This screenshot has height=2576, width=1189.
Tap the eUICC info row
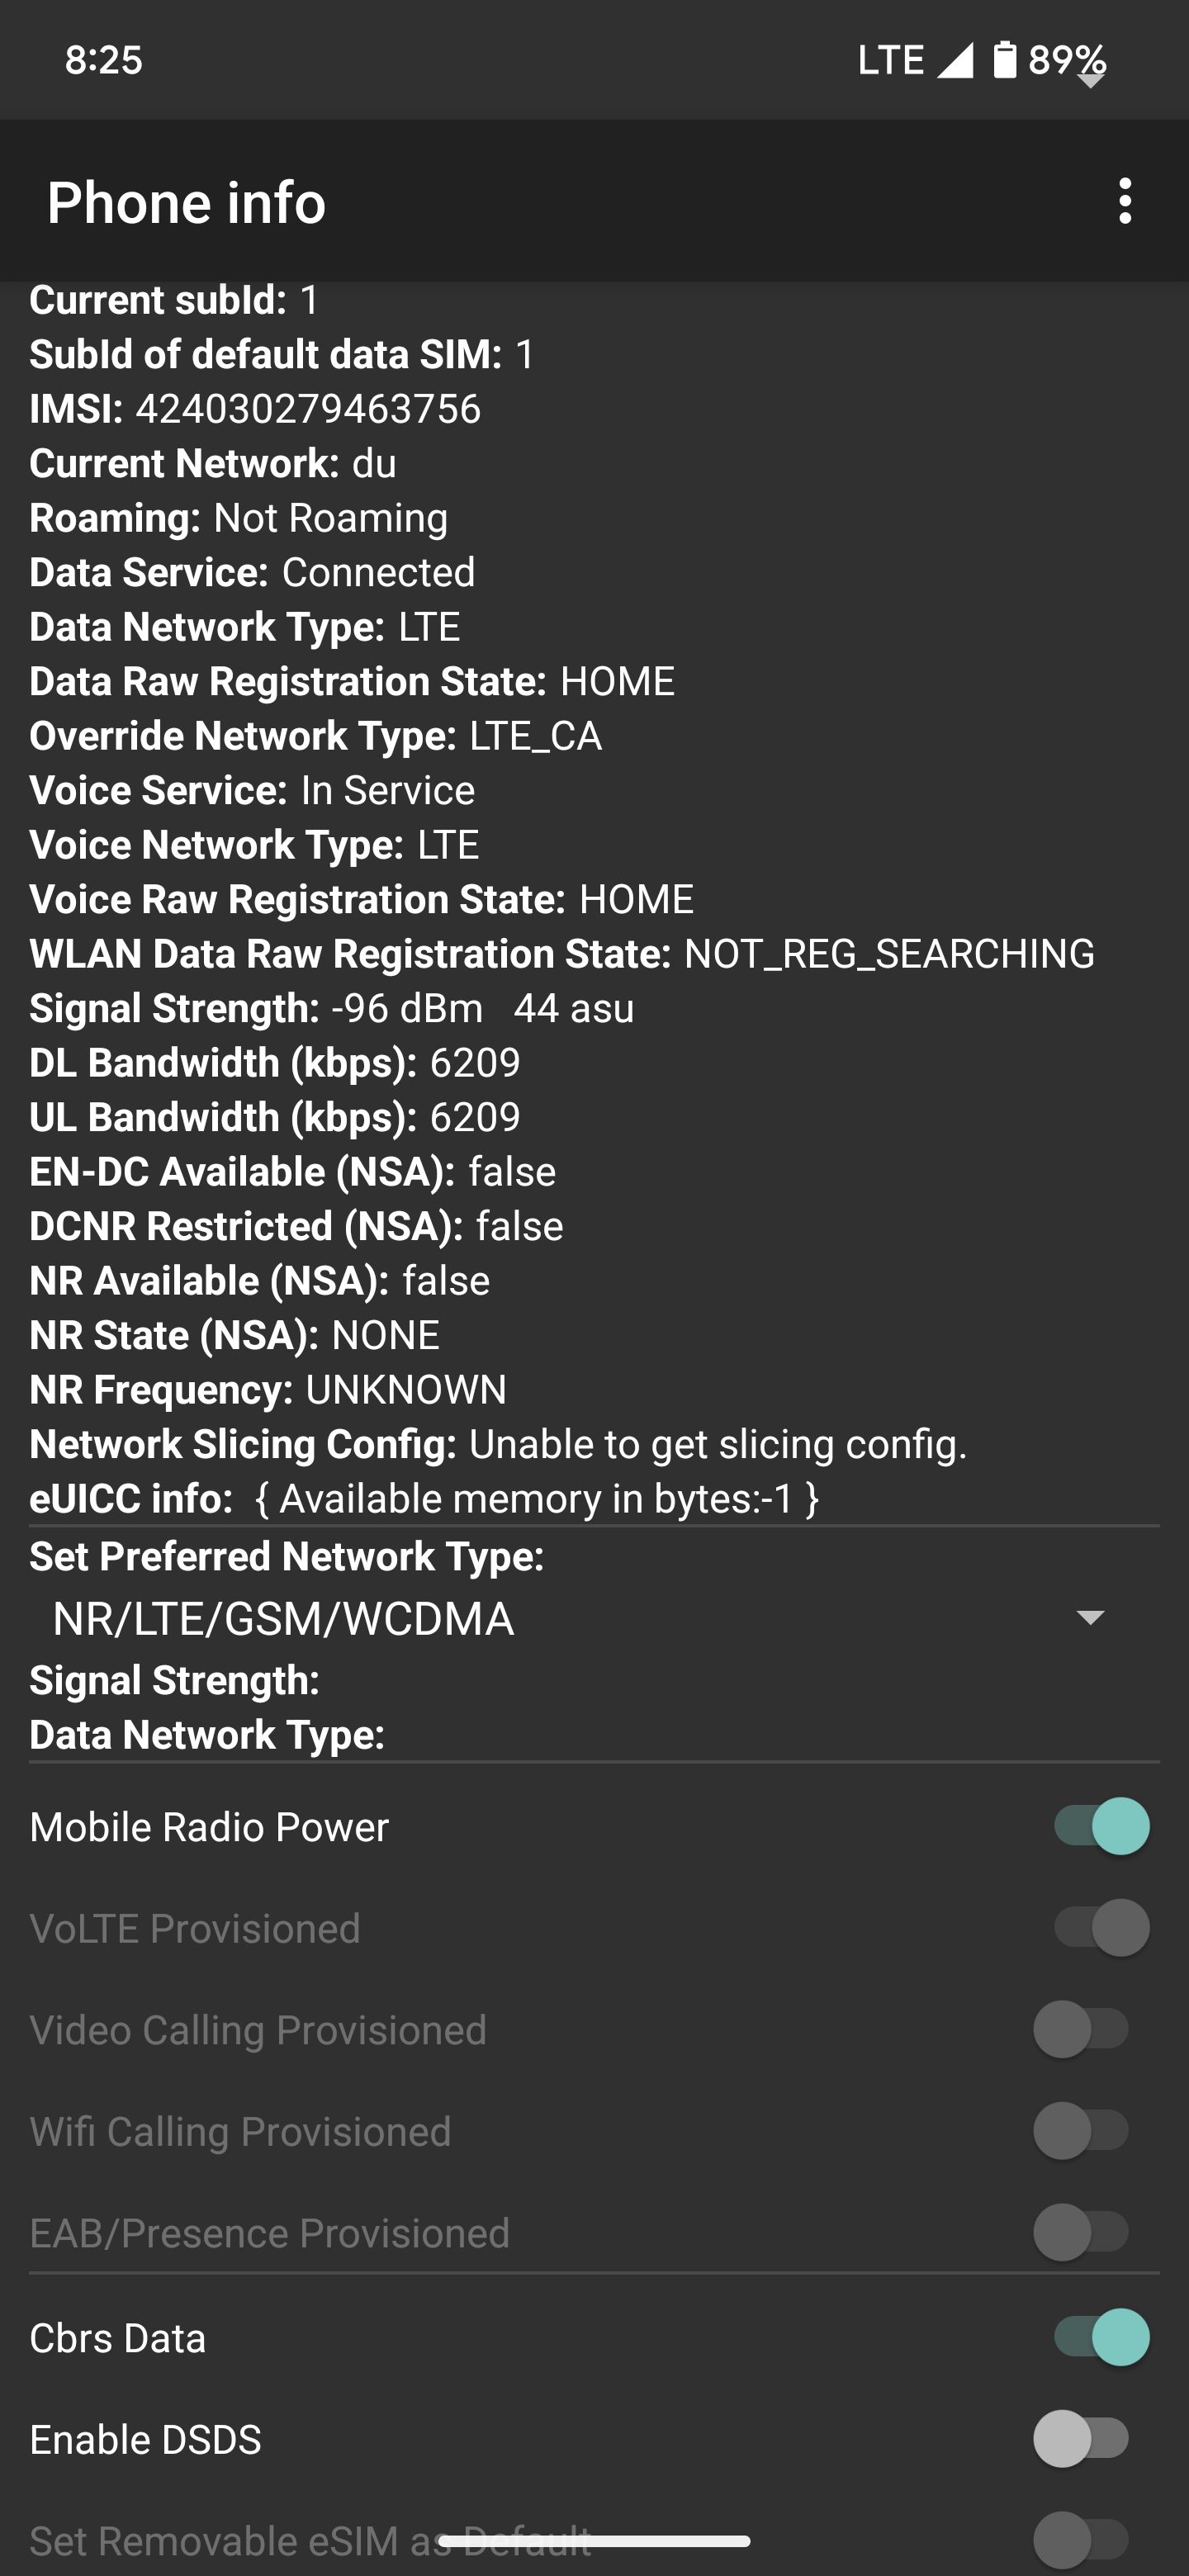click(x=424, y=1498)
